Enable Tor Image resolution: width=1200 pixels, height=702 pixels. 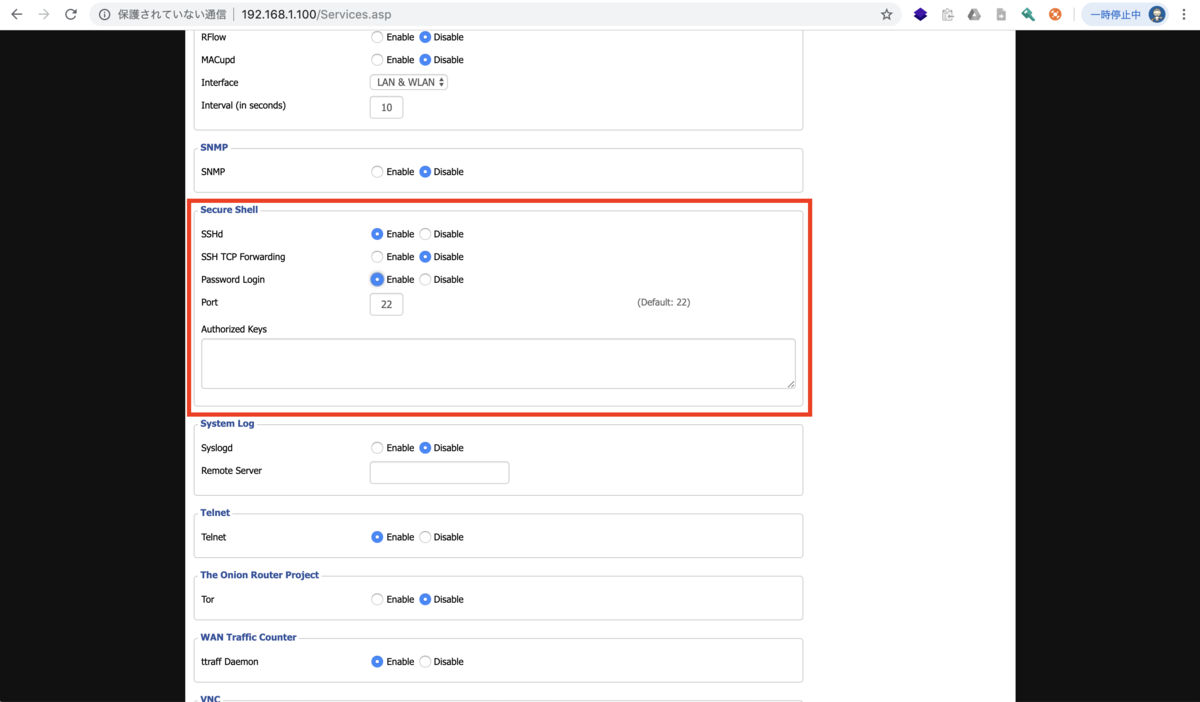377,599
